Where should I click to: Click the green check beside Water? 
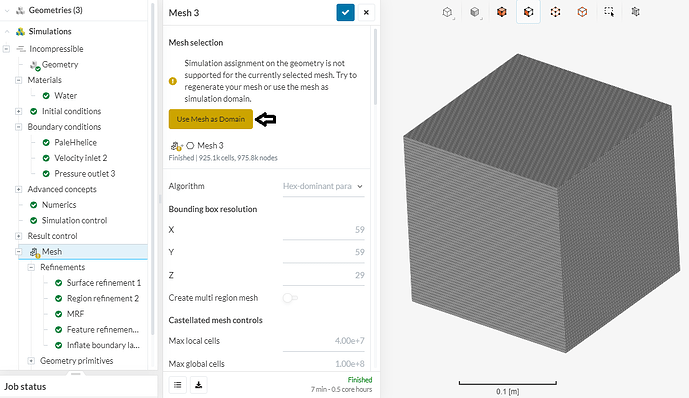coord(46,95)
